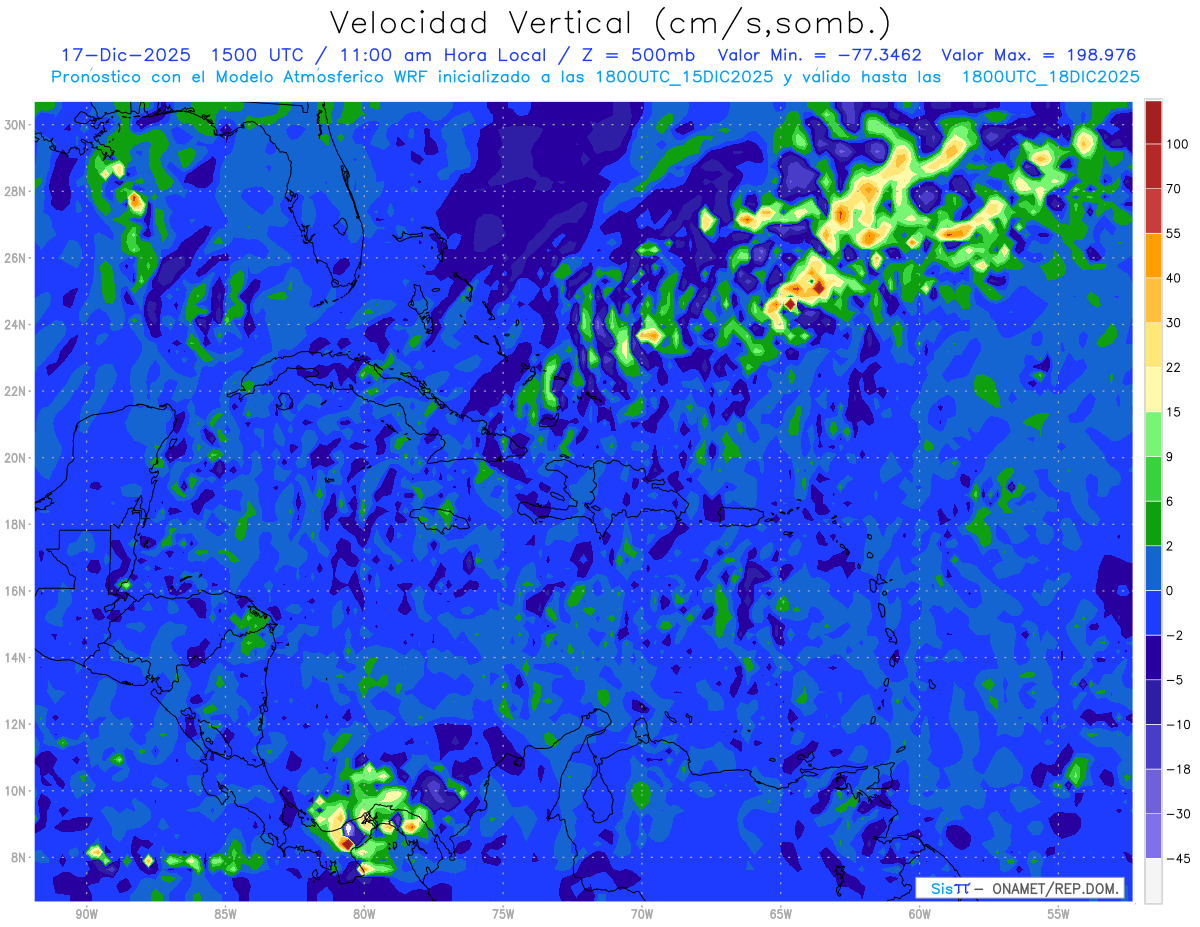
Task: Click the dark green colorbar segment between 2 and 6
Action: coord(1153,523)
